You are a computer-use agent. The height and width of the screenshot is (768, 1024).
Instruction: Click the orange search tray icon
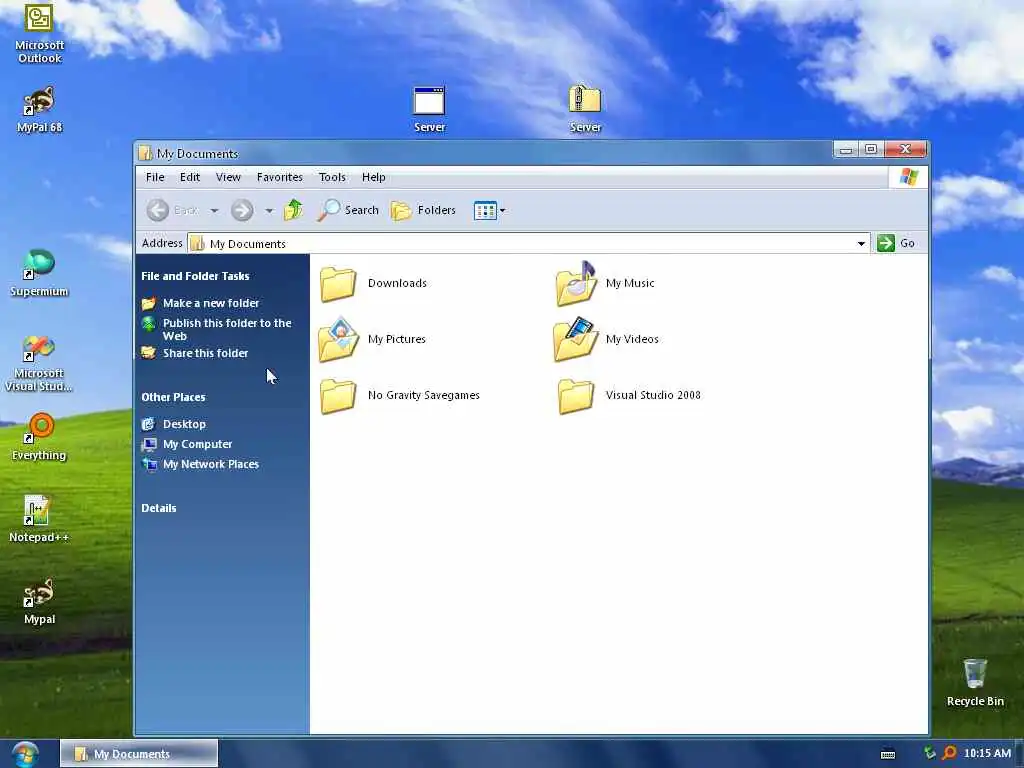coord(950,753)
